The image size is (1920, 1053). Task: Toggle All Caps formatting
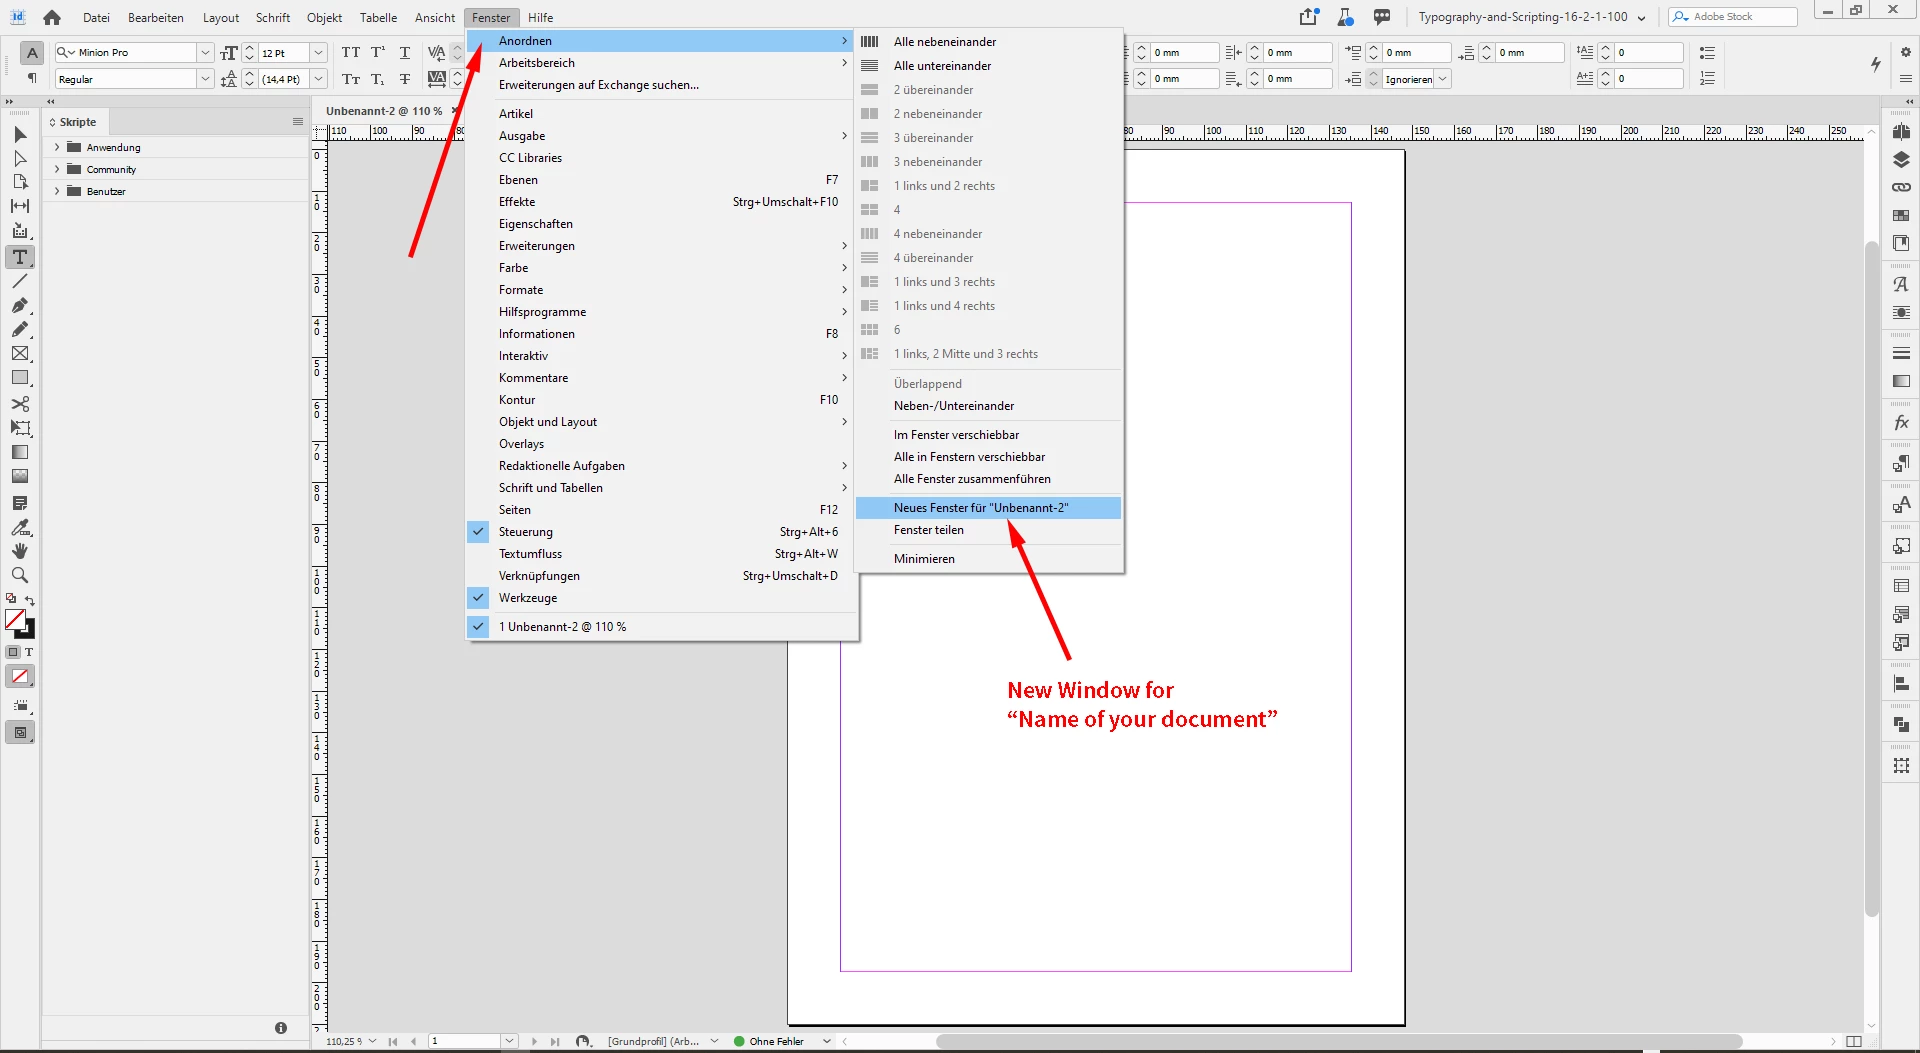click(x=351, y=52)
